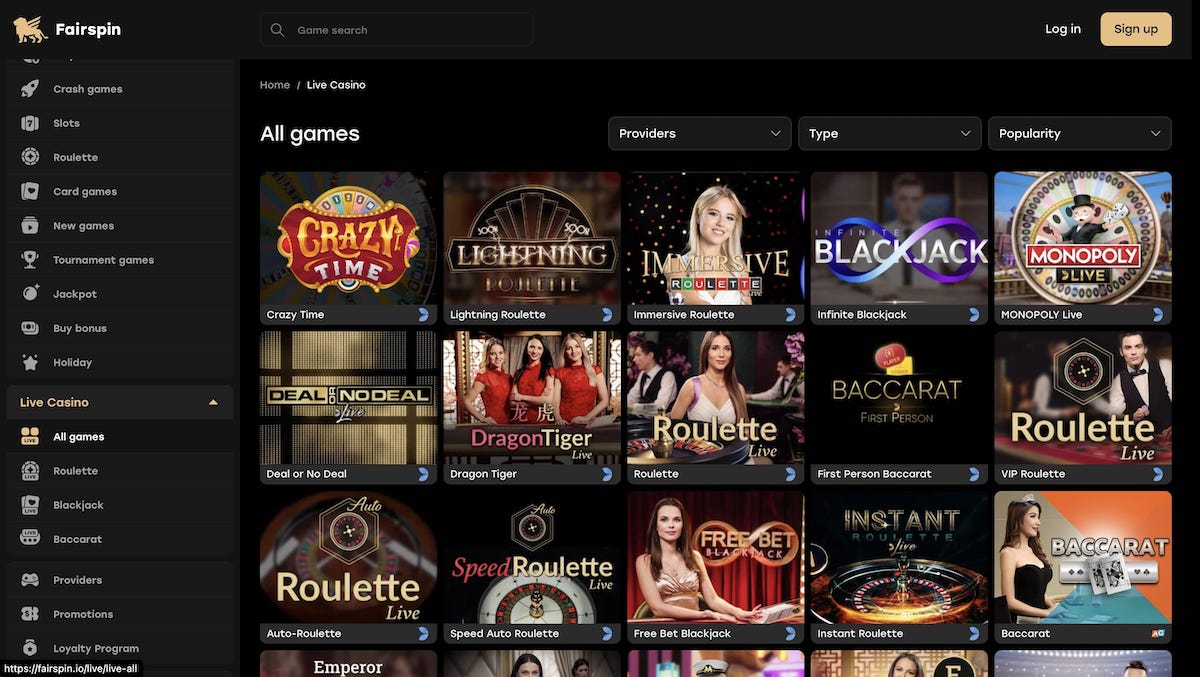1200x677 pixels.
Task: Go to Home via breadcrumb
Action: [x=274, y=85]
